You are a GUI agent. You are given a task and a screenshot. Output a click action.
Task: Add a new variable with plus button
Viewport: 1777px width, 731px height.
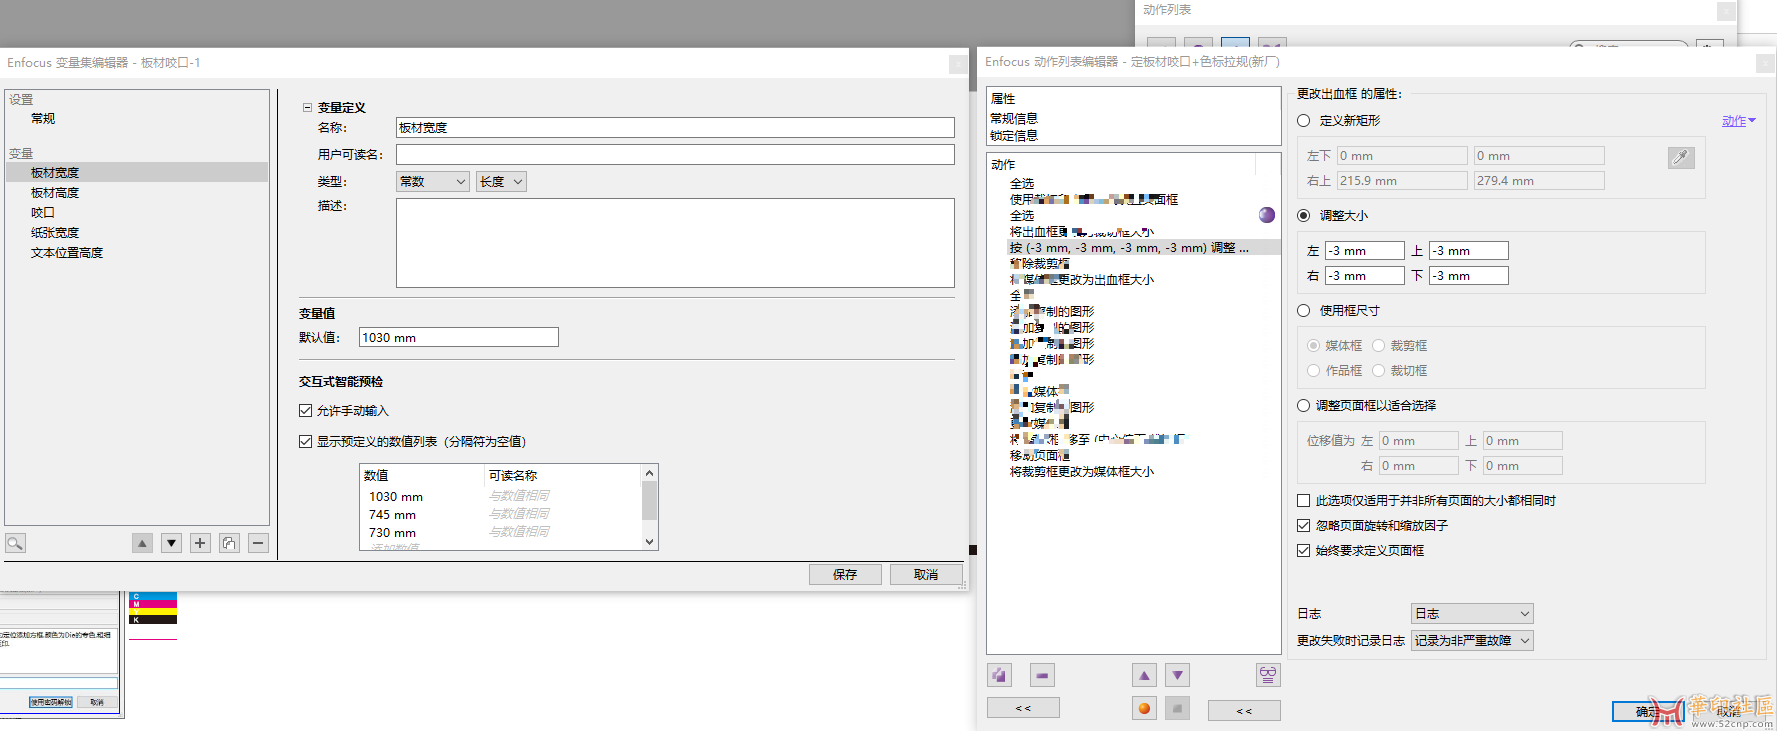pyautogui.click(x=200, y=543)
